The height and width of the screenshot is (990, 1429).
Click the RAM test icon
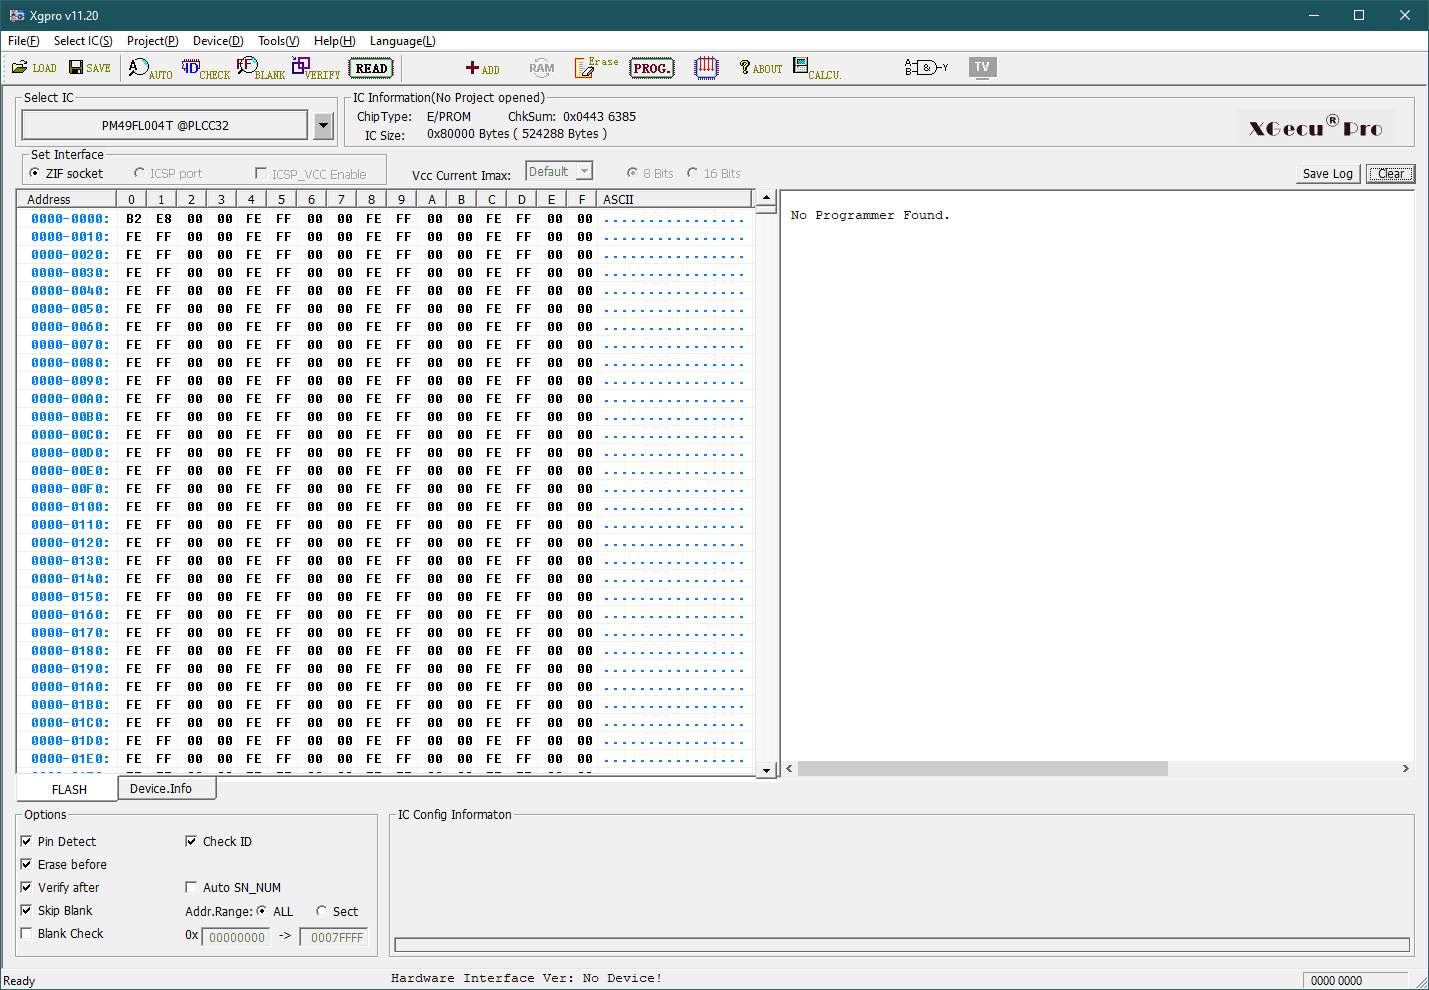[541, 68]
